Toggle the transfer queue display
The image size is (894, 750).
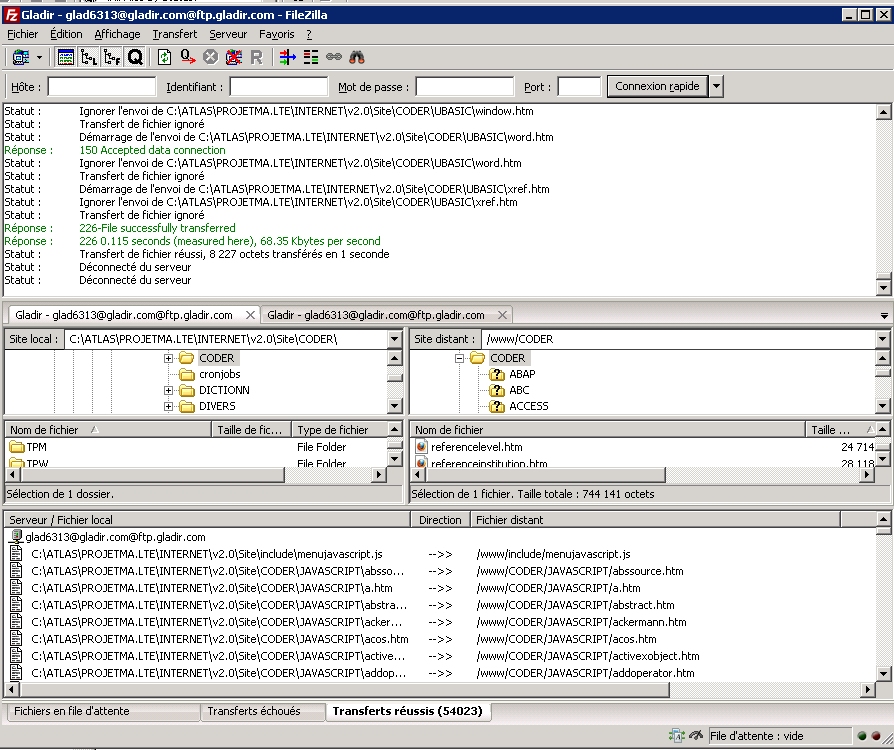pos(135,58)
